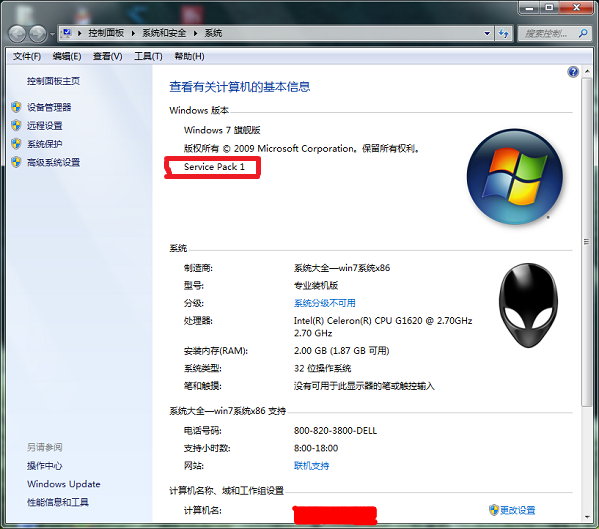Viewport: 599px width, 529px height.
Task: Expand the arrow after 控制面板 in address bar
Action: coord(133,33)
